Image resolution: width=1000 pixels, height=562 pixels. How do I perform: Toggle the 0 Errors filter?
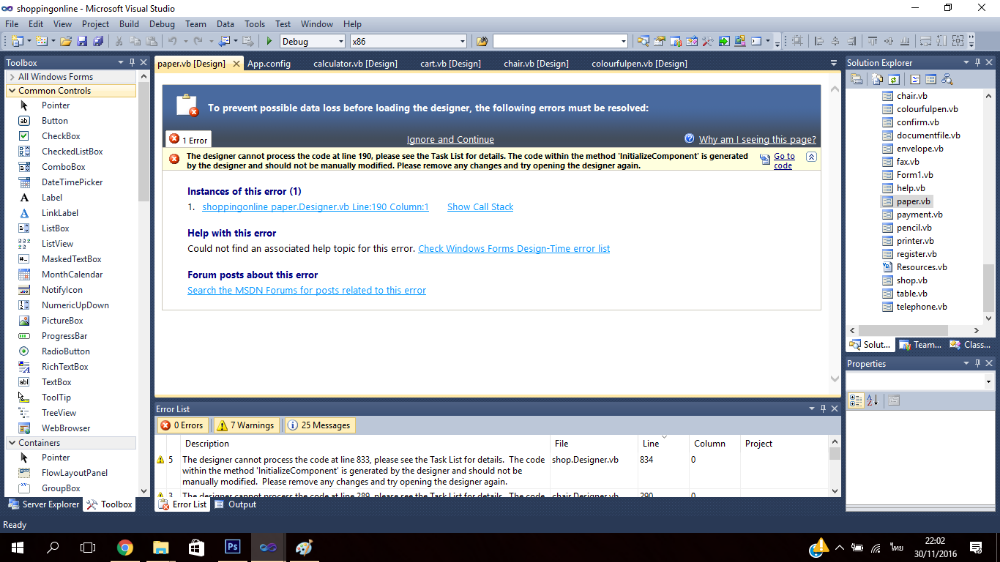point(183,425)
